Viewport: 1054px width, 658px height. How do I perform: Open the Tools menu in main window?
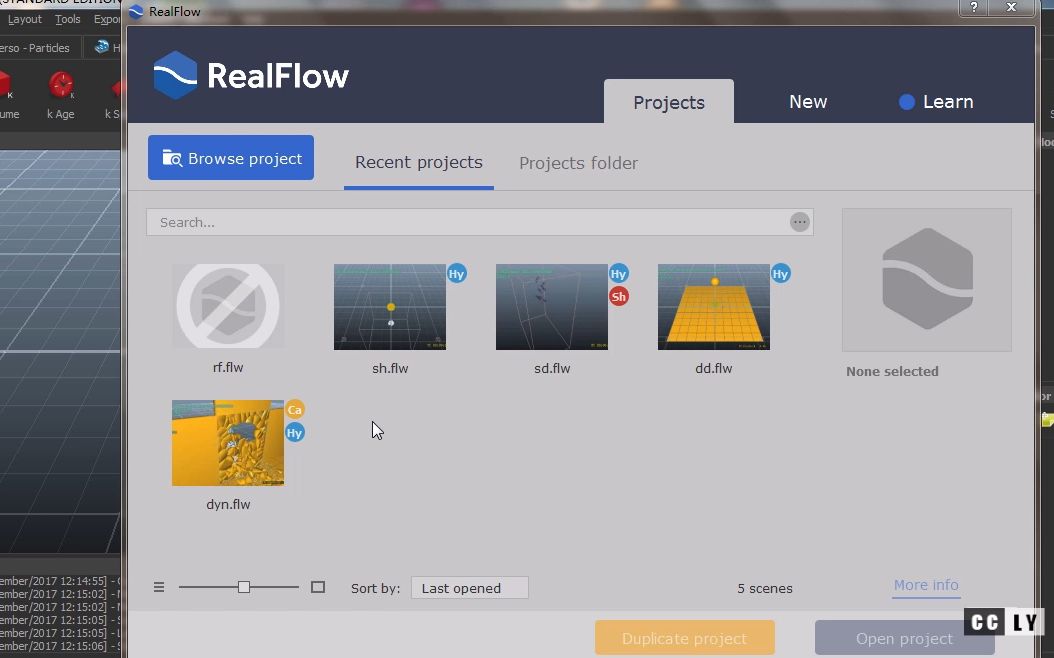[x=67, y=19]
